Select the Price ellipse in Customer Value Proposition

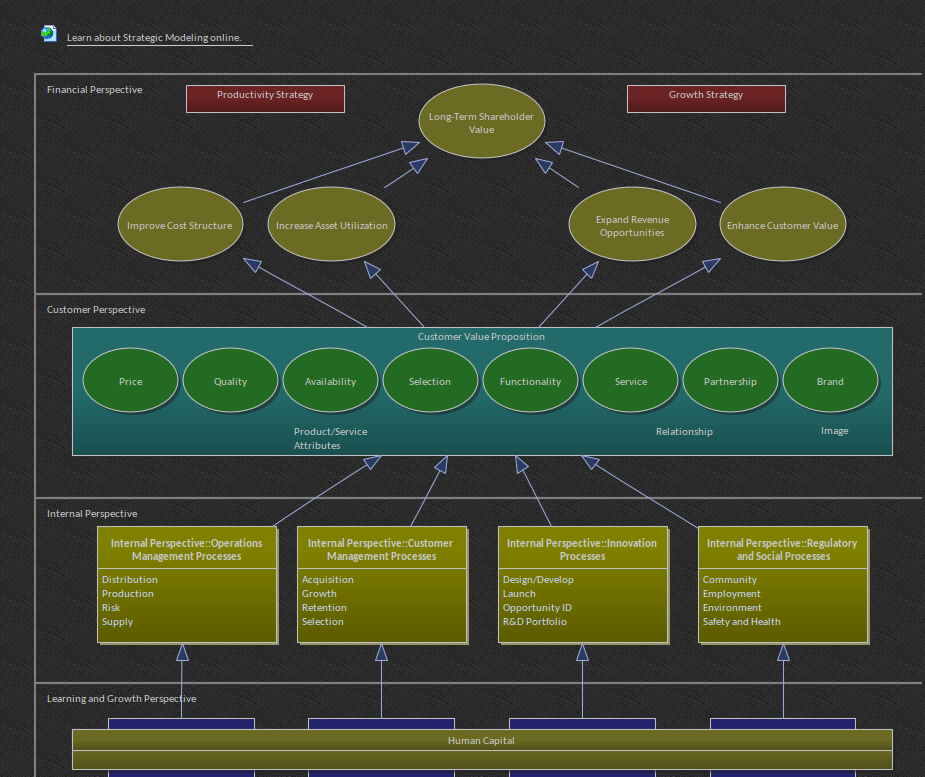click(131, 381)
